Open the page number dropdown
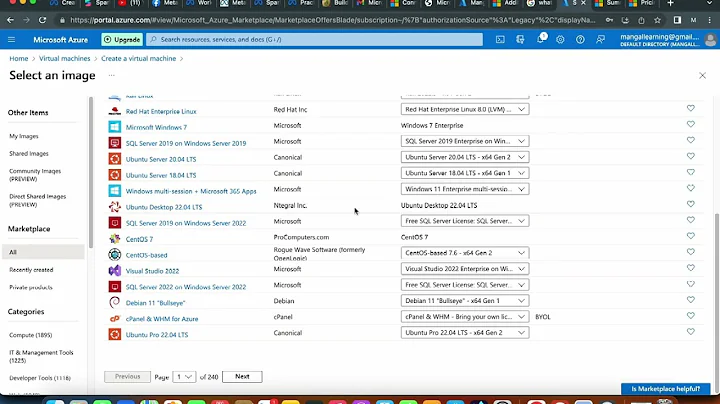 tap(184, 376)
